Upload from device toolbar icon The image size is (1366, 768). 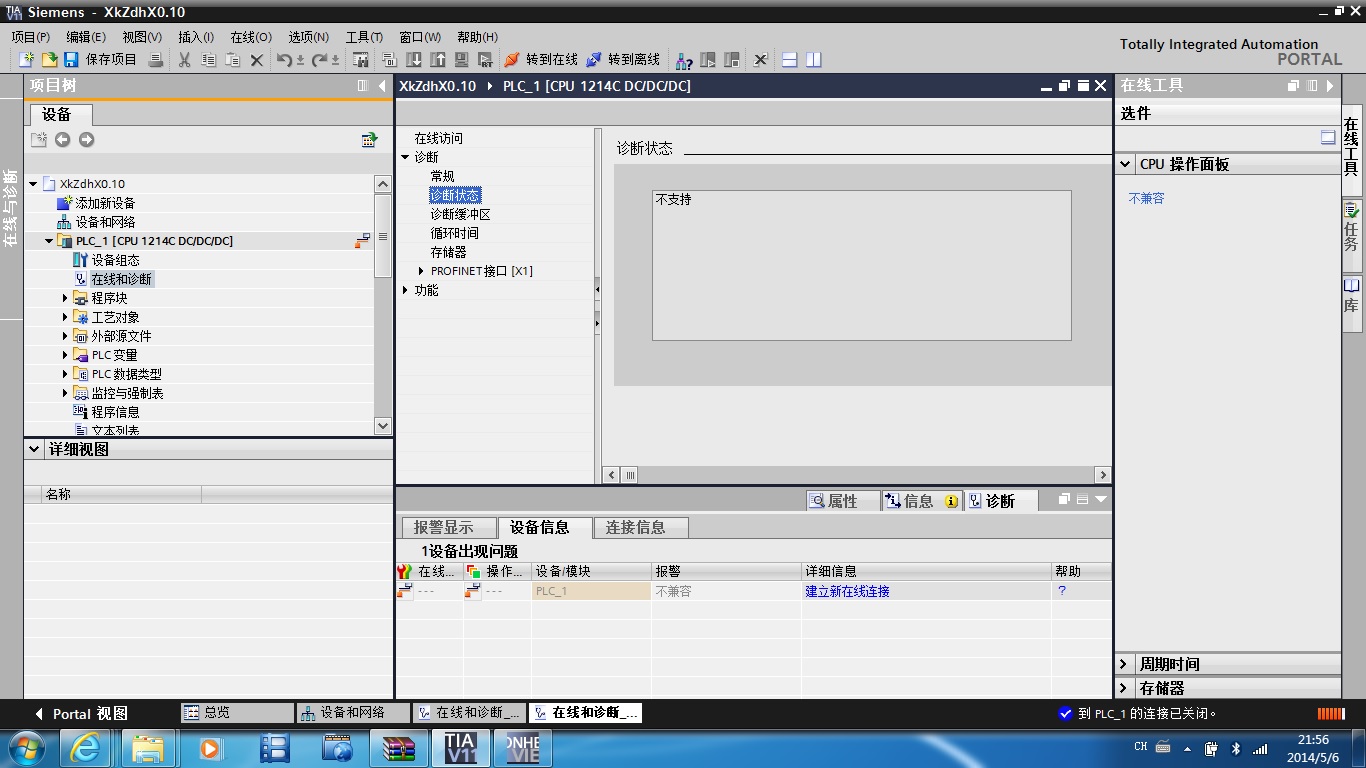[438, 60]
